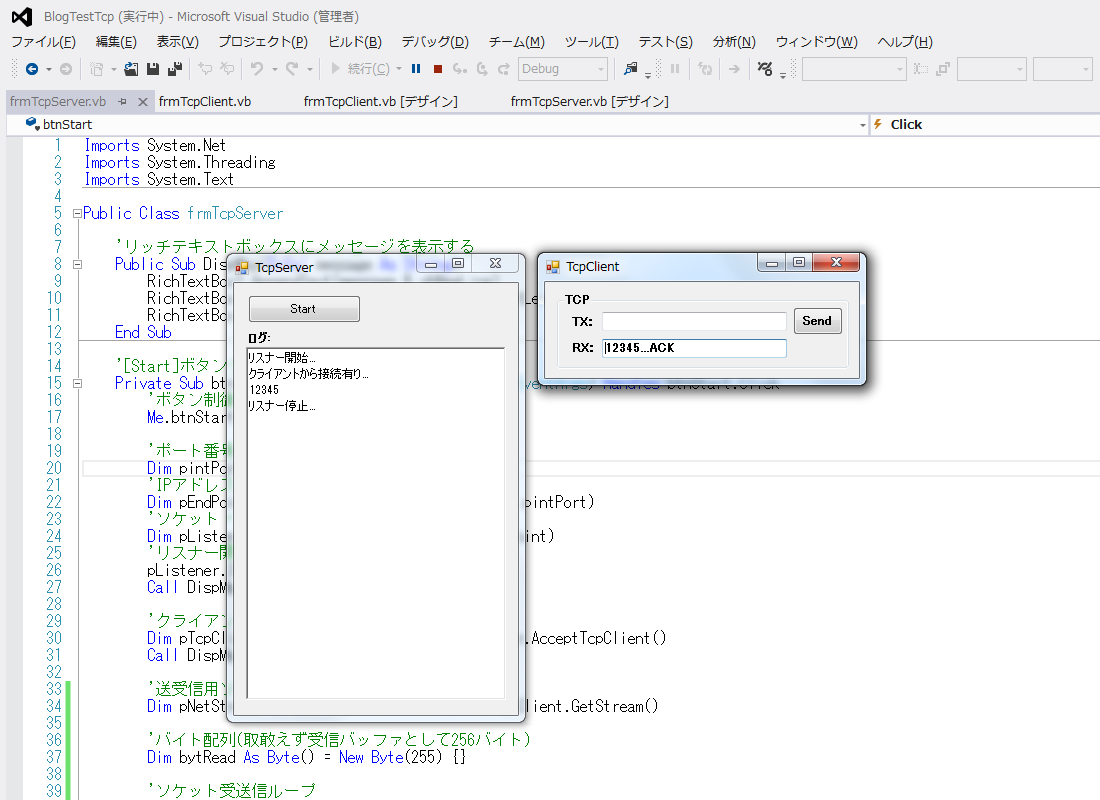
Task: Click the 'リスナー開始...' log line
Action: 282,357
